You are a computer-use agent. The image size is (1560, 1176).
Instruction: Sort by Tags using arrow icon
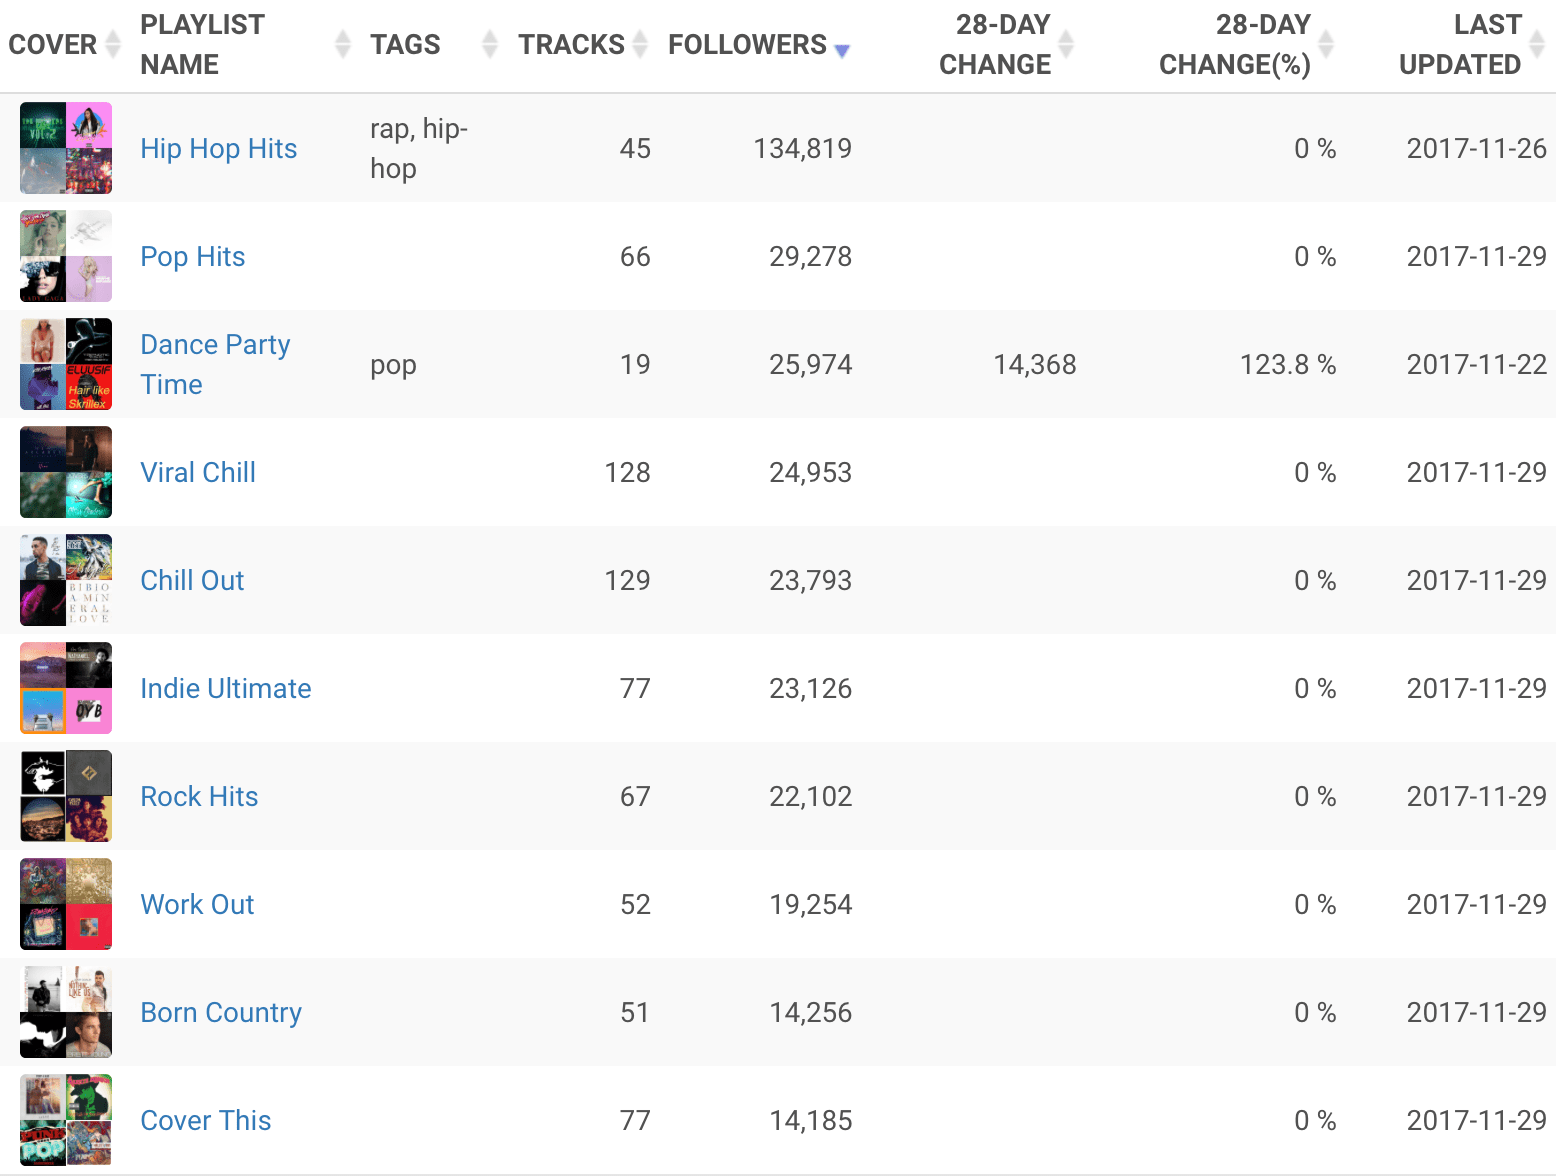(x=490, y=44)
